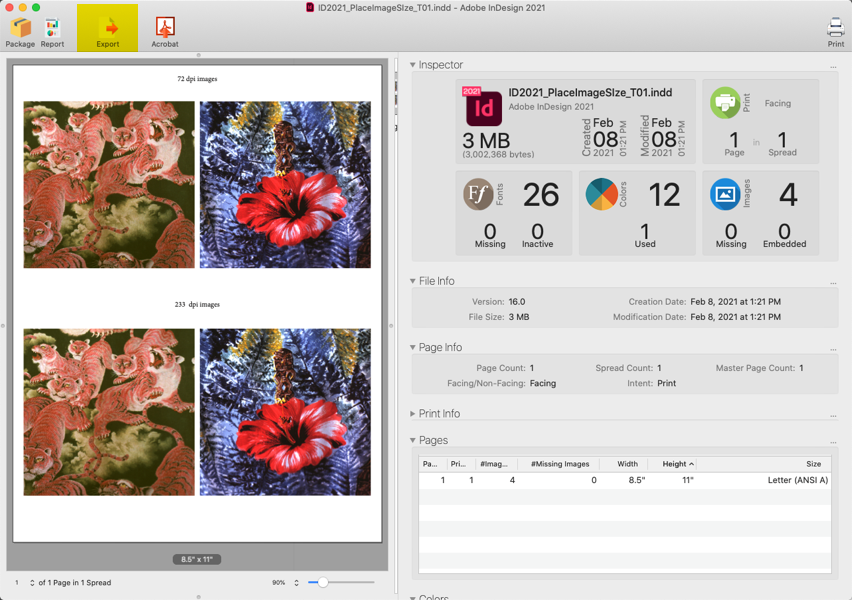Image resolution: width=852 pixels, height=600 pixels.
Task: Click the 90% zoom stepper
Action: pyautogui.click(x=296, y=583)
